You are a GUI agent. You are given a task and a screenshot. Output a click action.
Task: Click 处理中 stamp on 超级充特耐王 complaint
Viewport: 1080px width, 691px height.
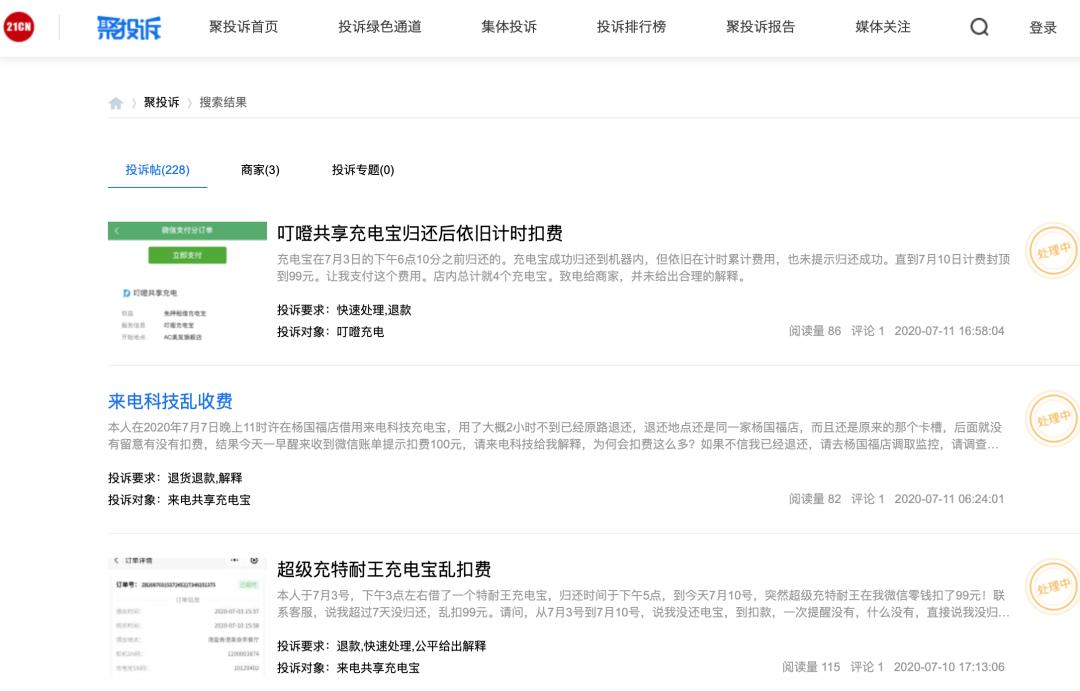(1052, 587)
